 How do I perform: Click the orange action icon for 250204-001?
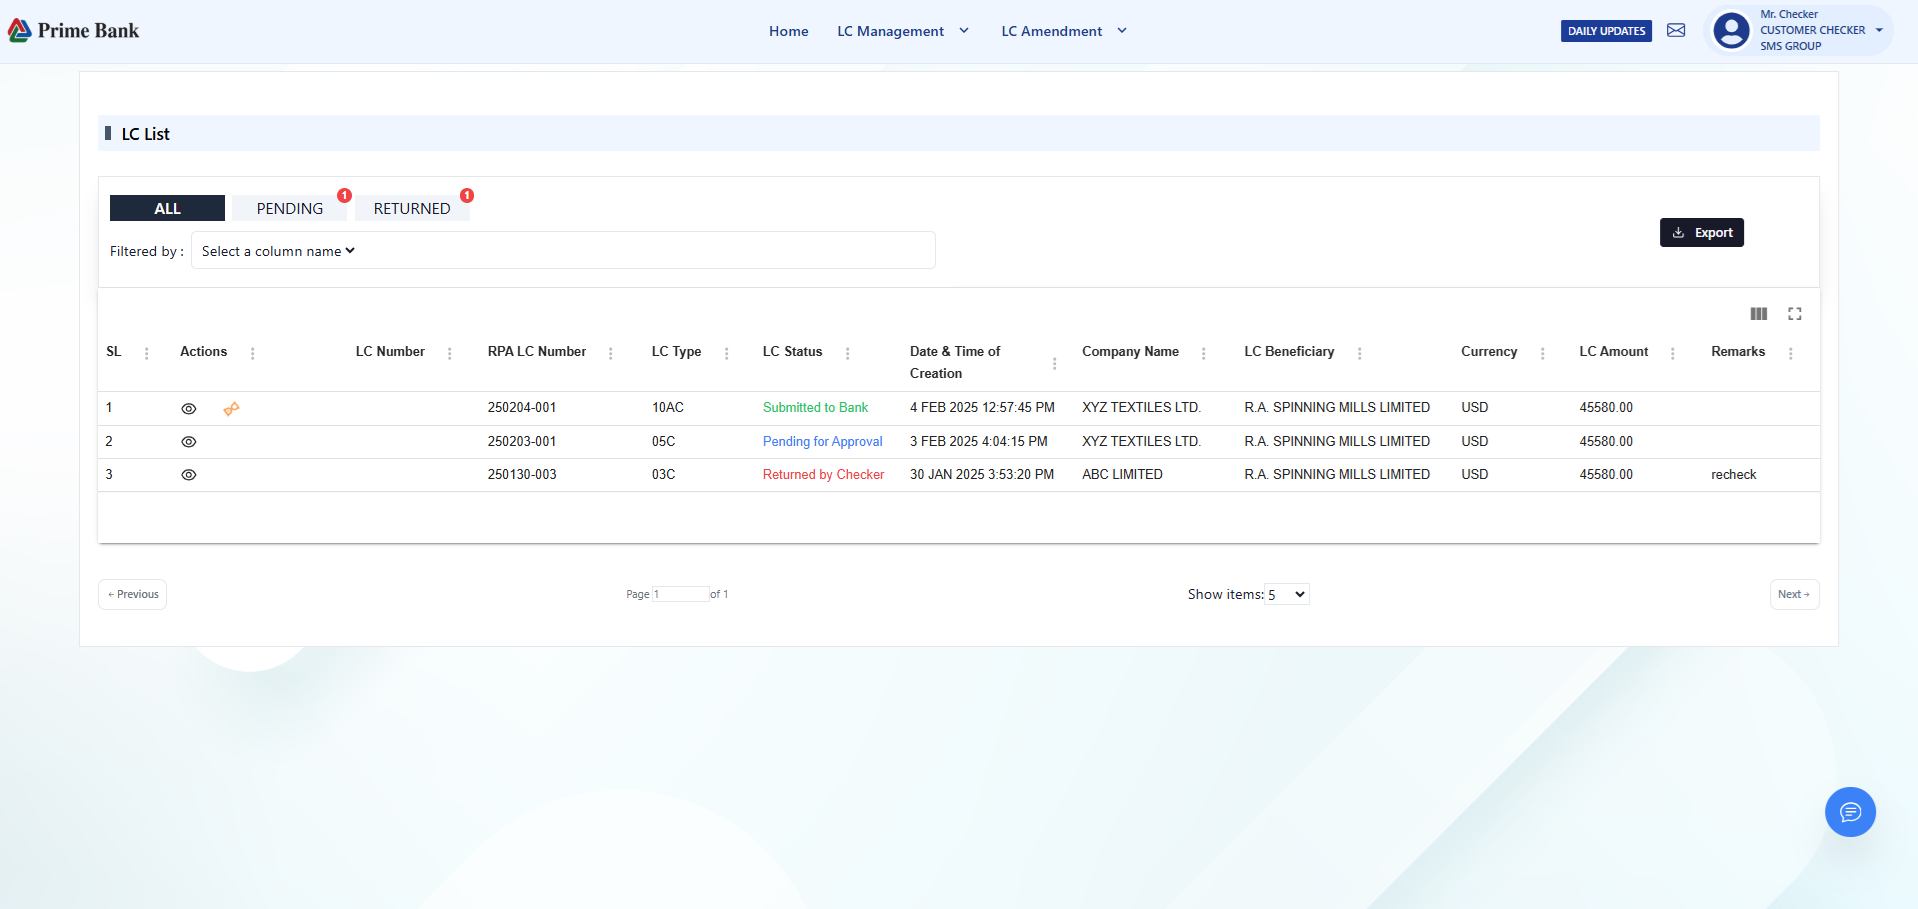point(231,409)
